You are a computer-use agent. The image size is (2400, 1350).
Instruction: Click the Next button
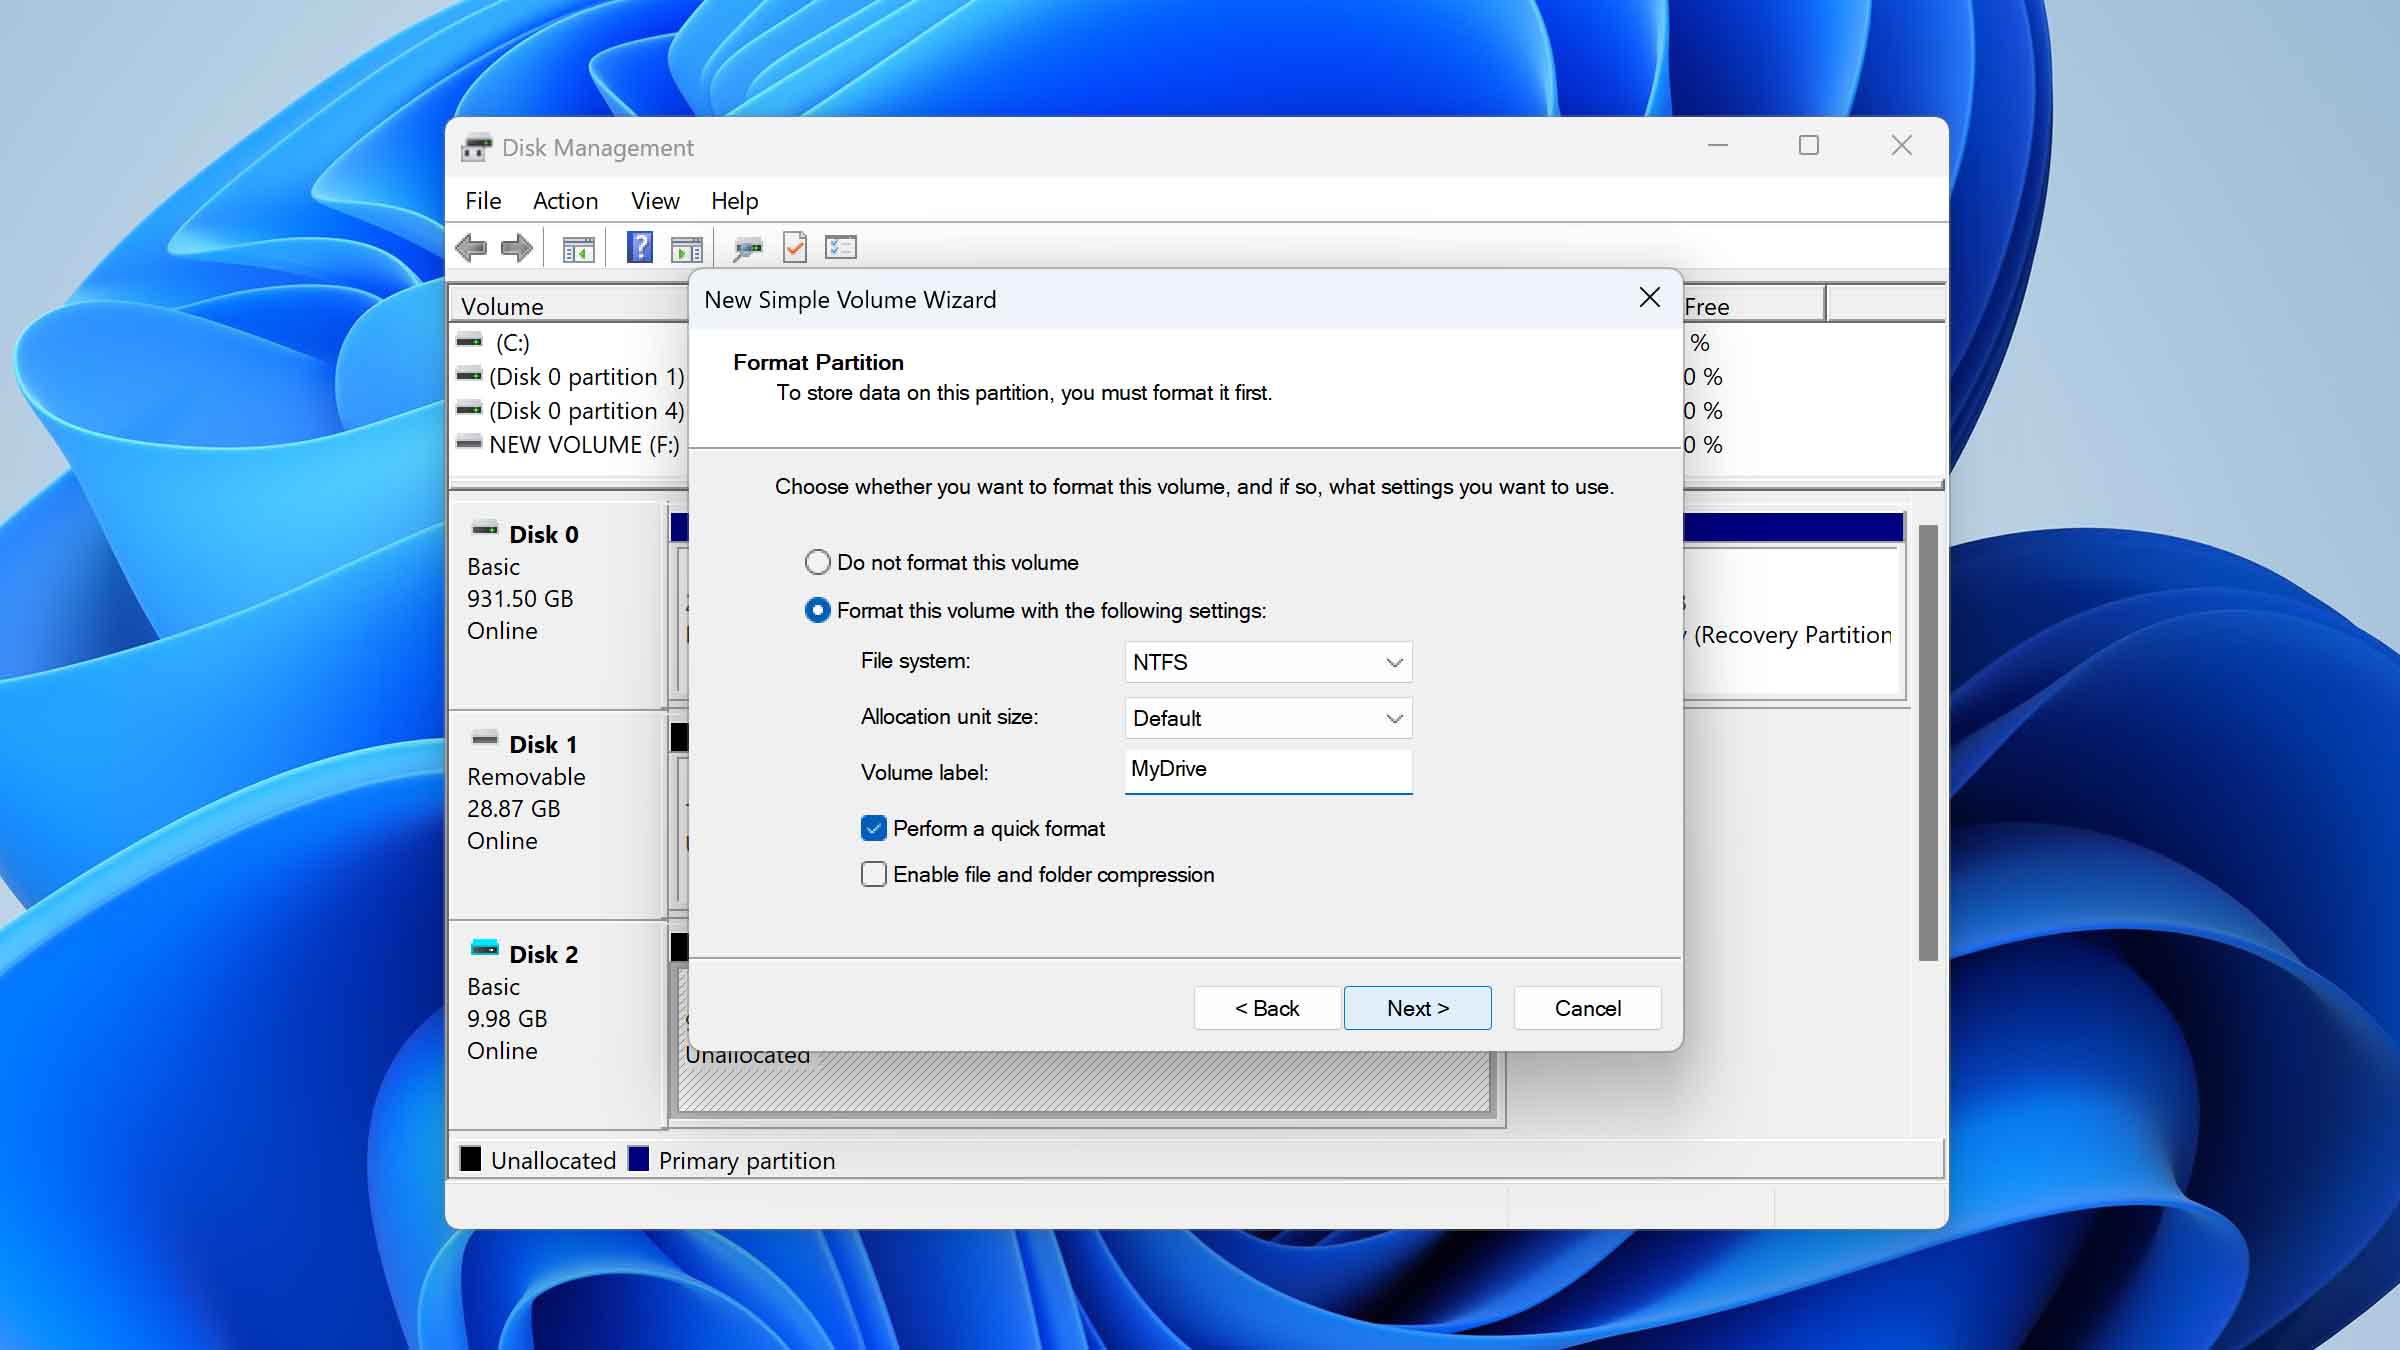[x=1417, y=1007]
